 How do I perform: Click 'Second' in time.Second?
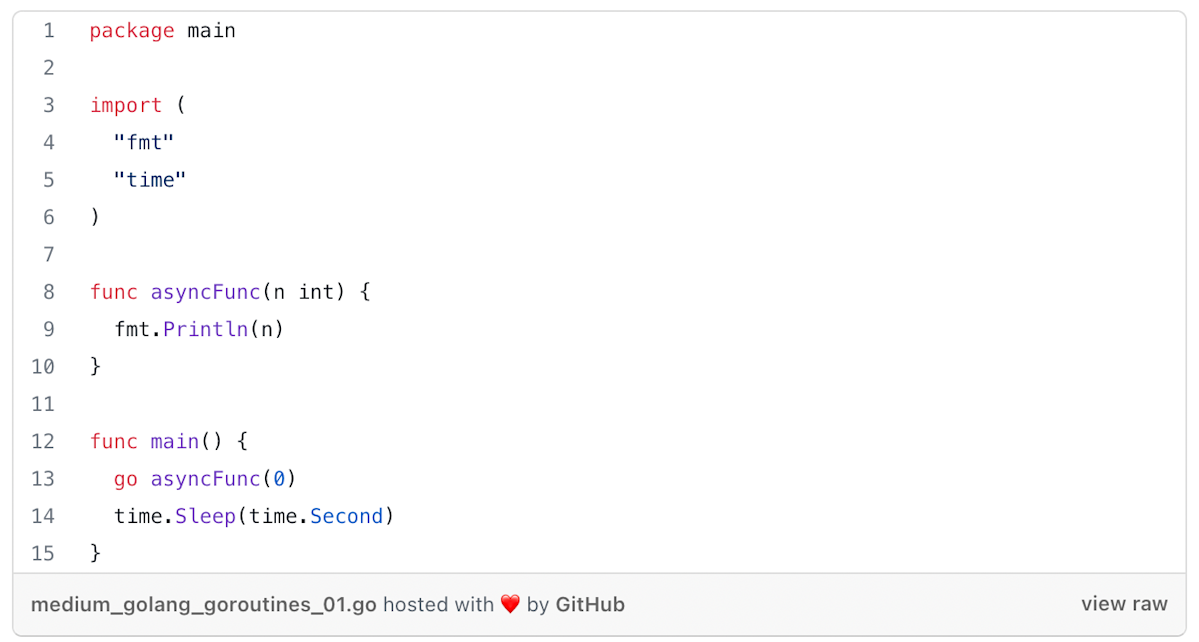click(346, 516)
